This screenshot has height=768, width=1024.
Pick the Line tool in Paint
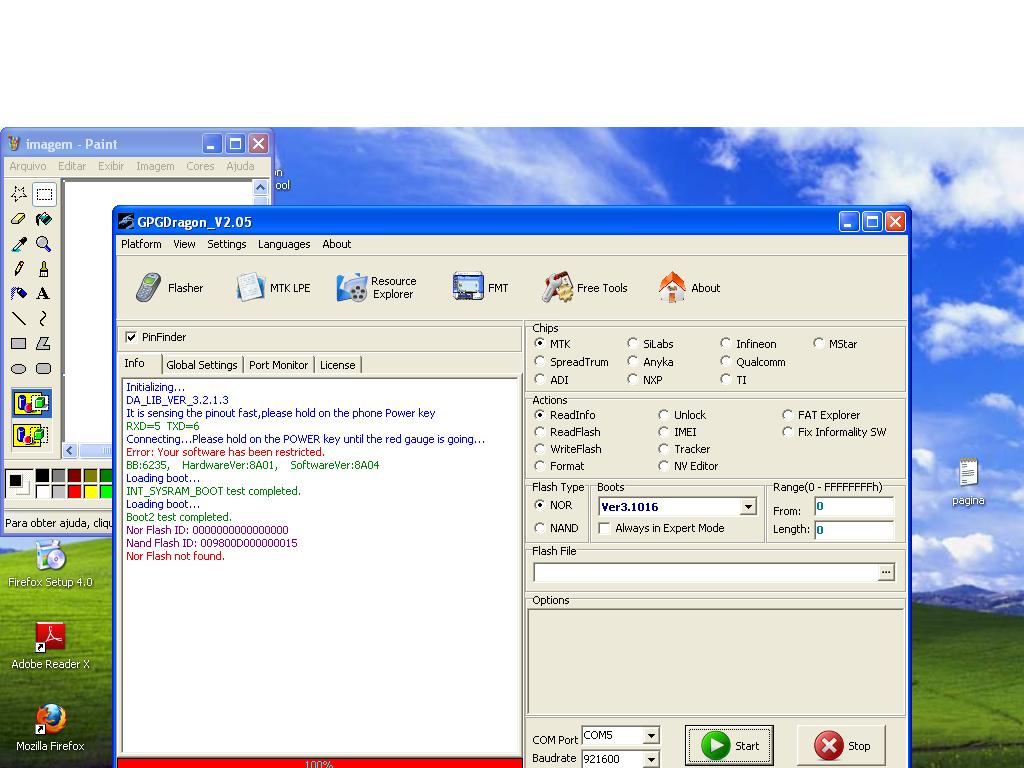tap(19, 318)
